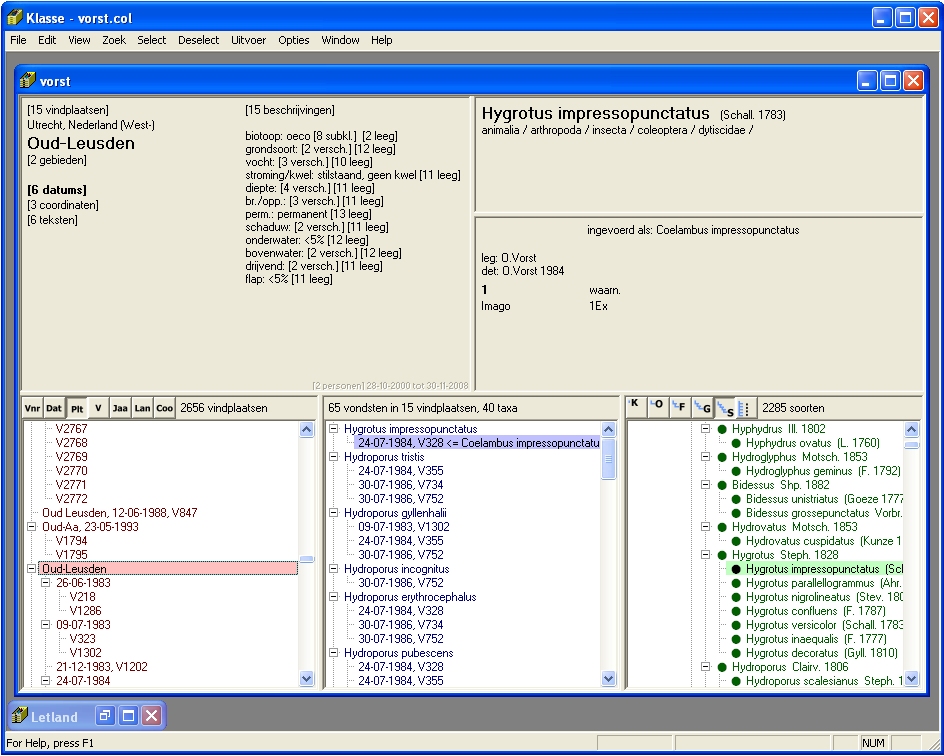The height and width of the screenshot is (756, 944).
Task: Click the O taxonomy level button
Action: pos(656,405)
